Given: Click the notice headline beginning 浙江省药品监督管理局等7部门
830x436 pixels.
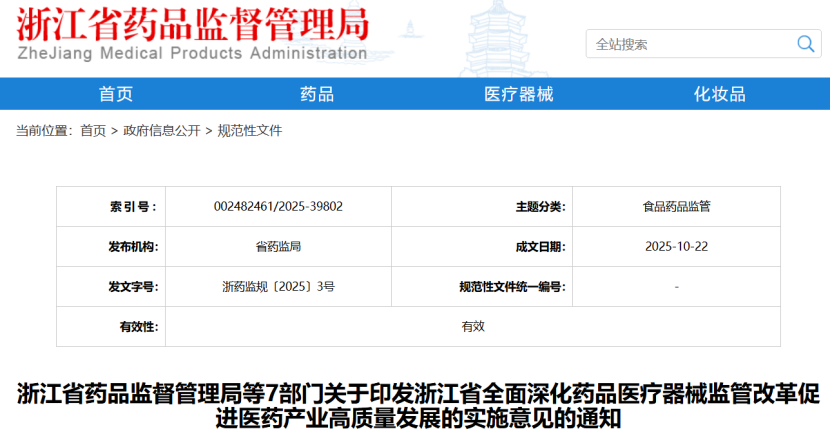Looking at the screenshot, I should (x=418, y=406).
